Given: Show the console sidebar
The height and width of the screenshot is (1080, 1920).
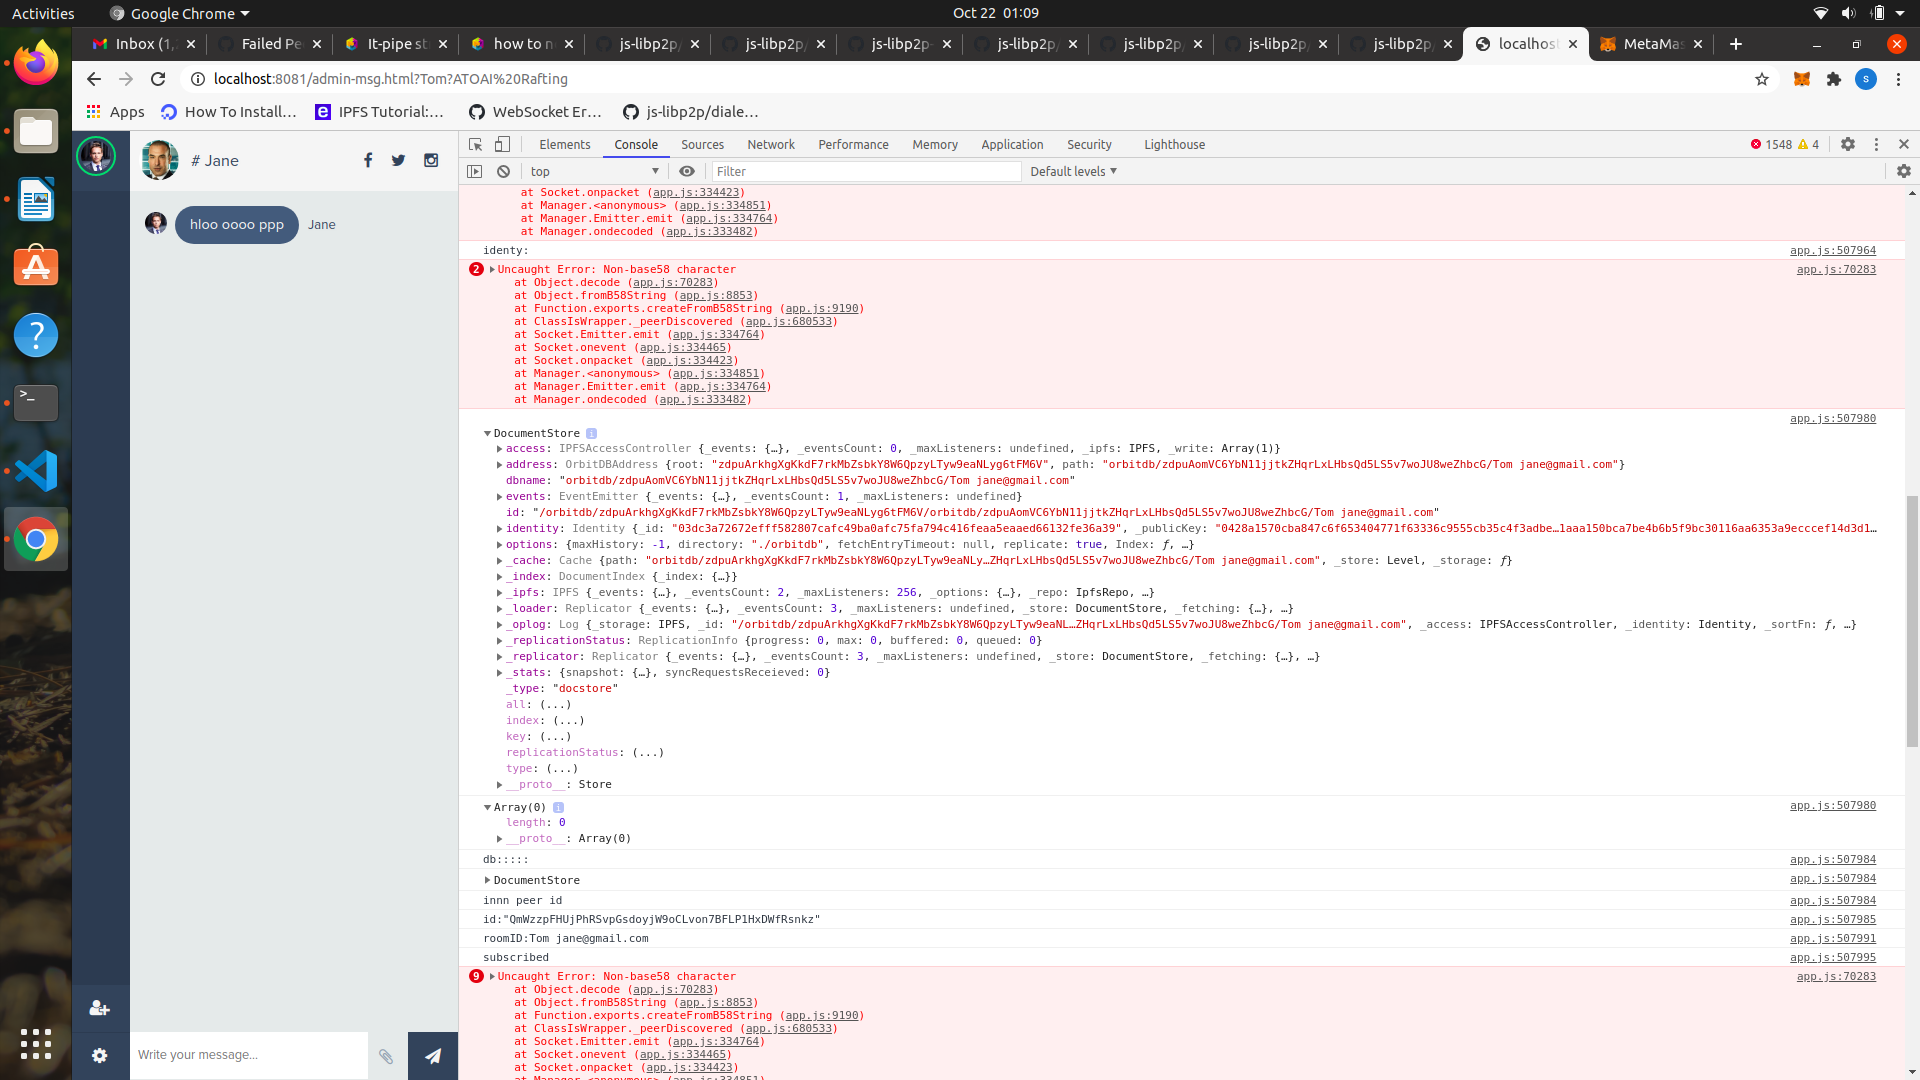Looking at the screenshot, I should [475, 171].
